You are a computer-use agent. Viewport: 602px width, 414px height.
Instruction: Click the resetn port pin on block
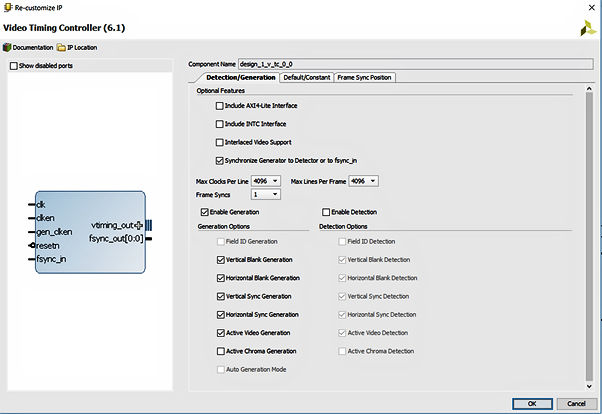coord(32,245)
